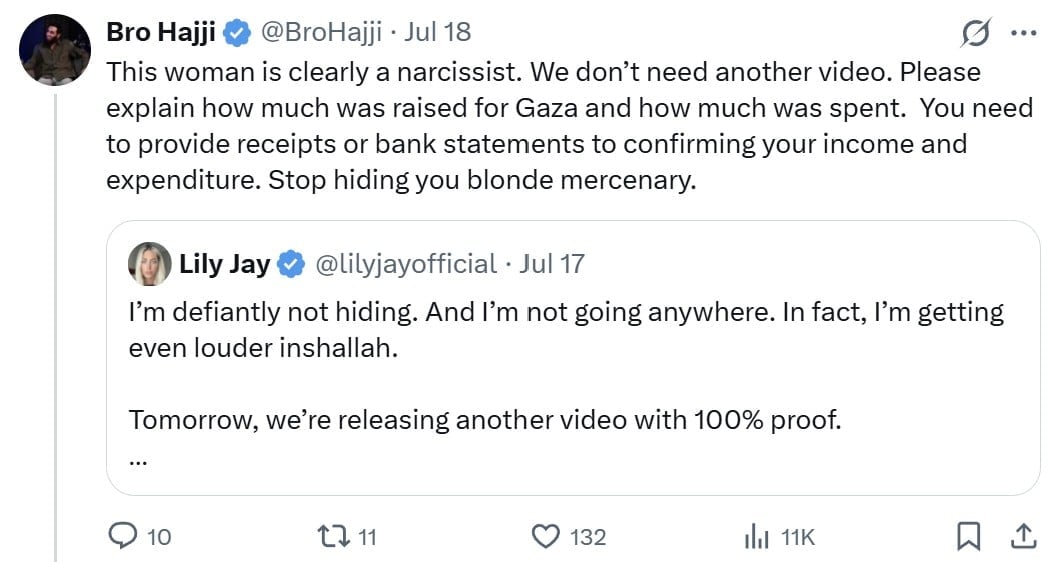Open the @BroHajji handle link
Image resolution: width=1052 pixels, height=562 pixels.
(x=321, y=32)
